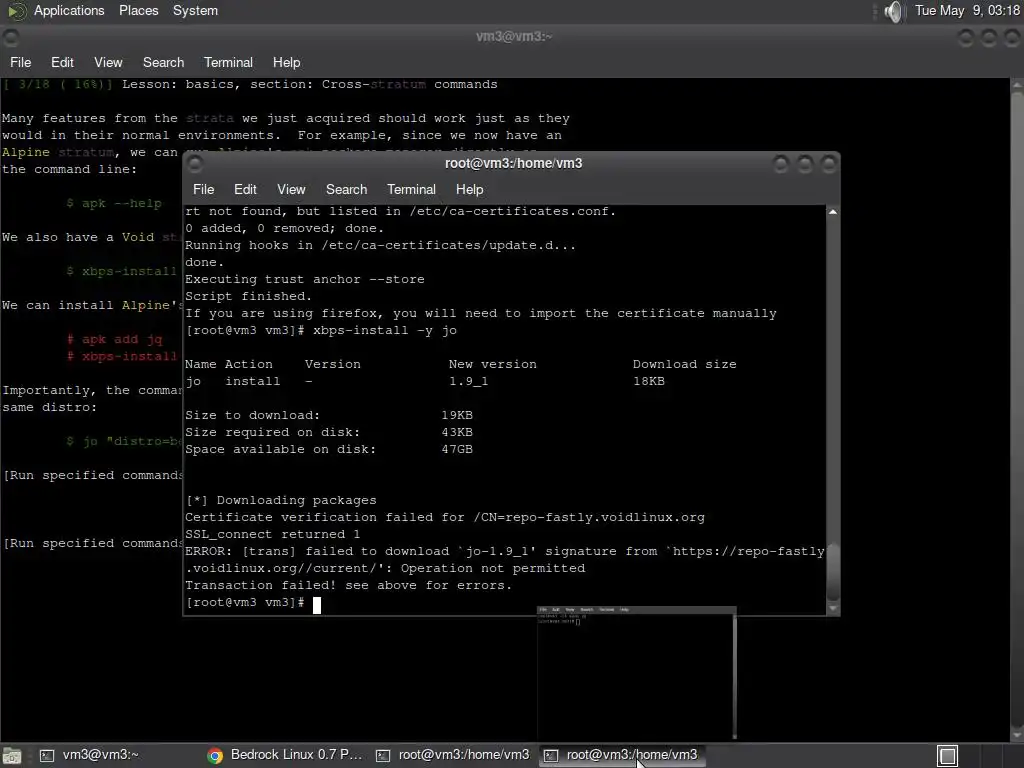Click the 'Executing trust anchor --store' line
The width and height of the screenshot is (1024, 768).
(304, 280)
